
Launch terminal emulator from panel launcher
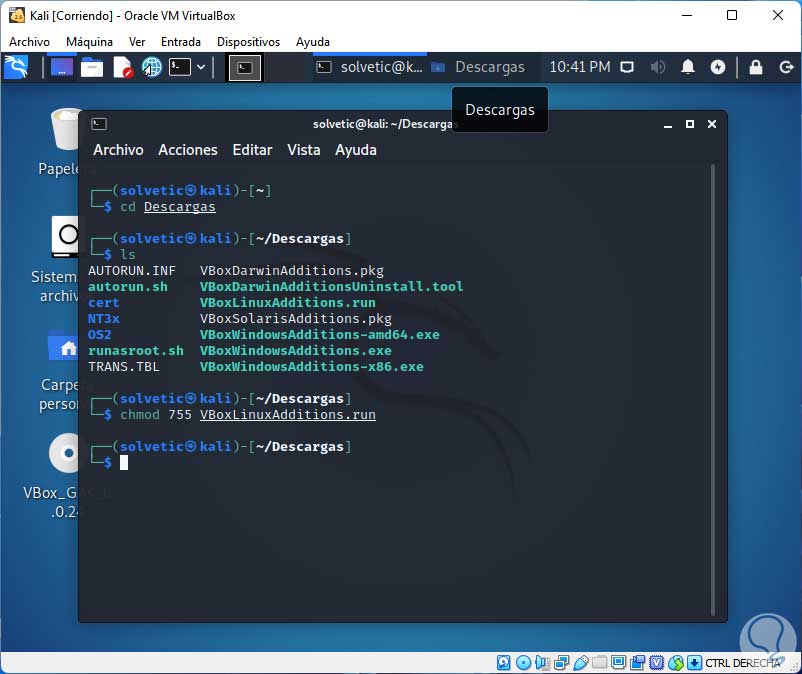[180, 67]
